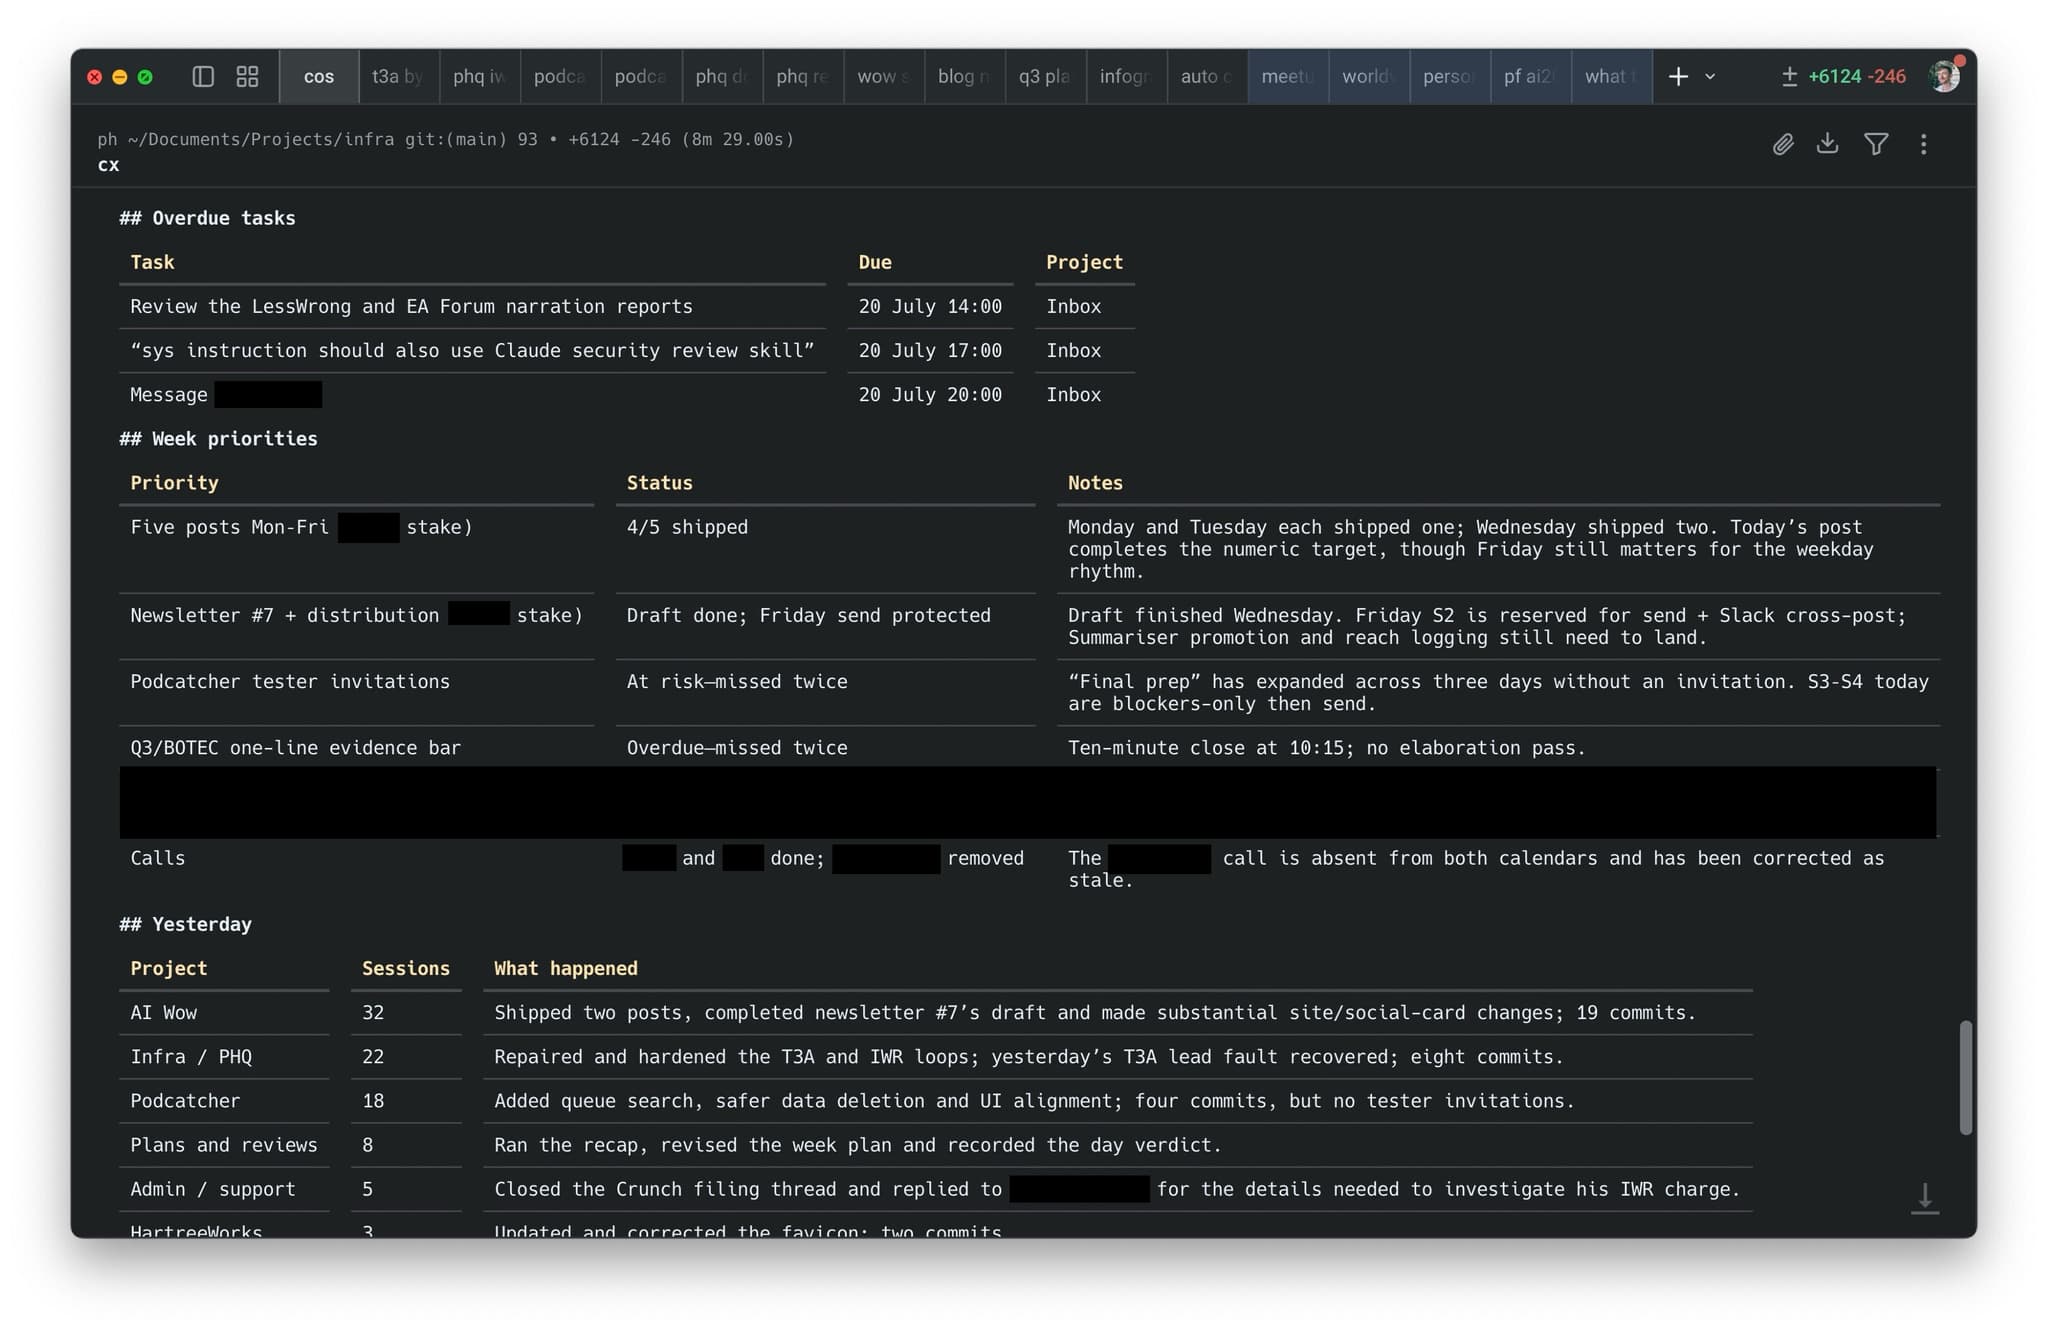
Task: Open the +6124 -246 diff indicator
Action: [1843, 76]
